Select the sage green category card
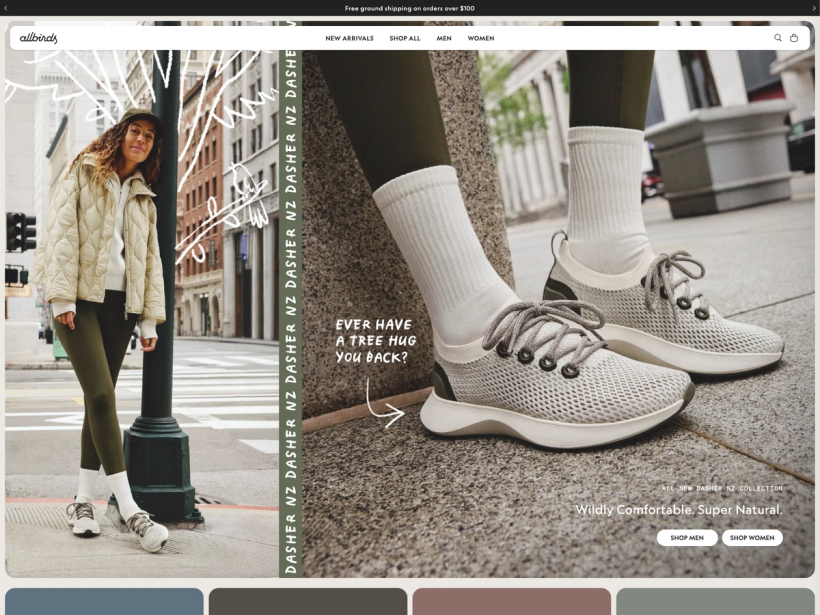Viewport: 820px width, 615px height. pos(715,601)
